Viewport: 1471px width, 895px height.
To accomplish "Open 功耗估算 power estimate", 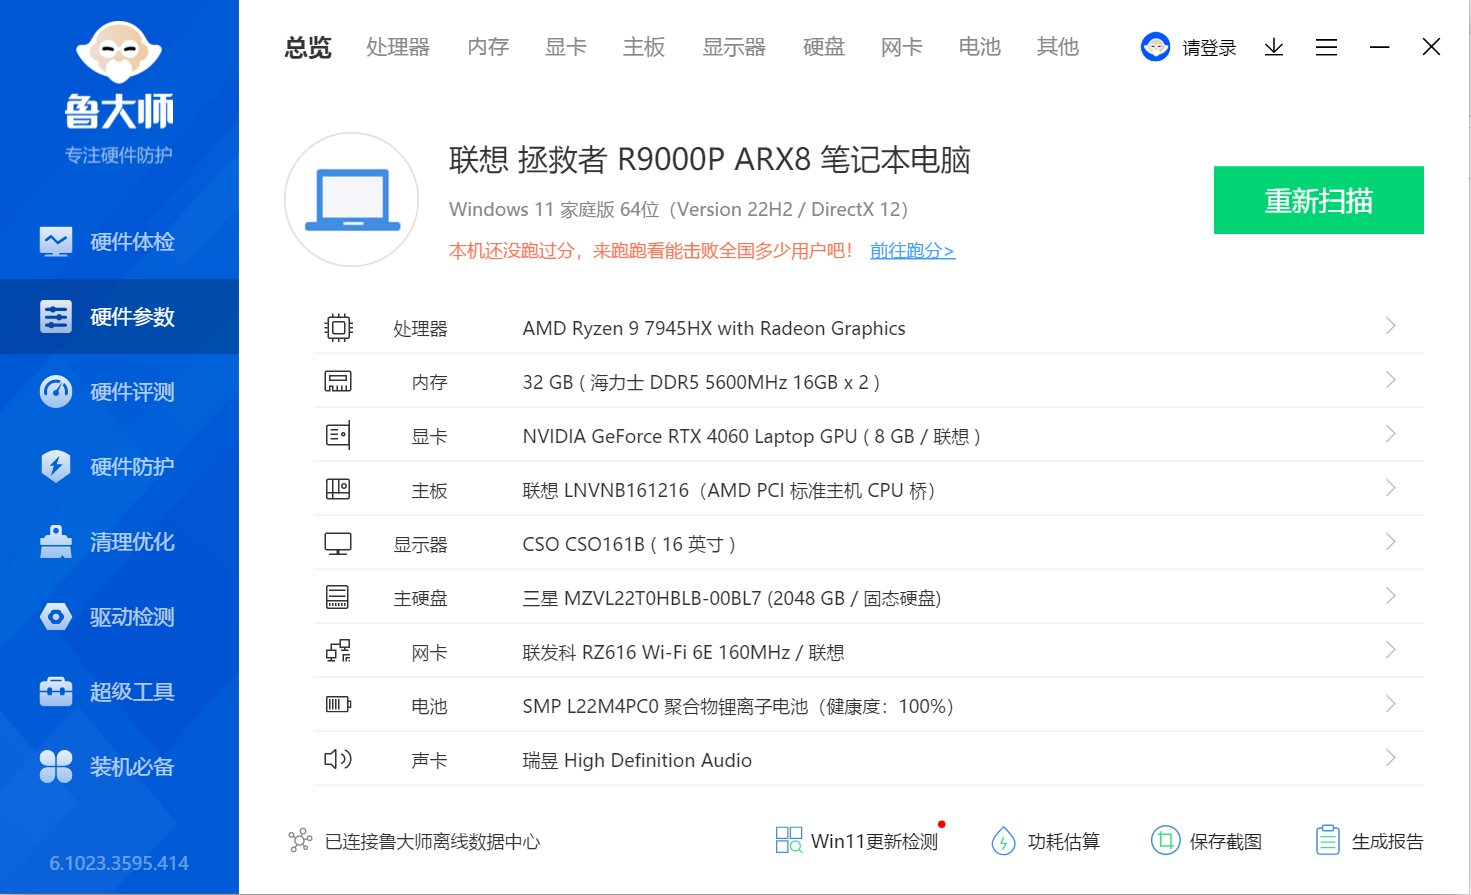I will coord(1045,841).
